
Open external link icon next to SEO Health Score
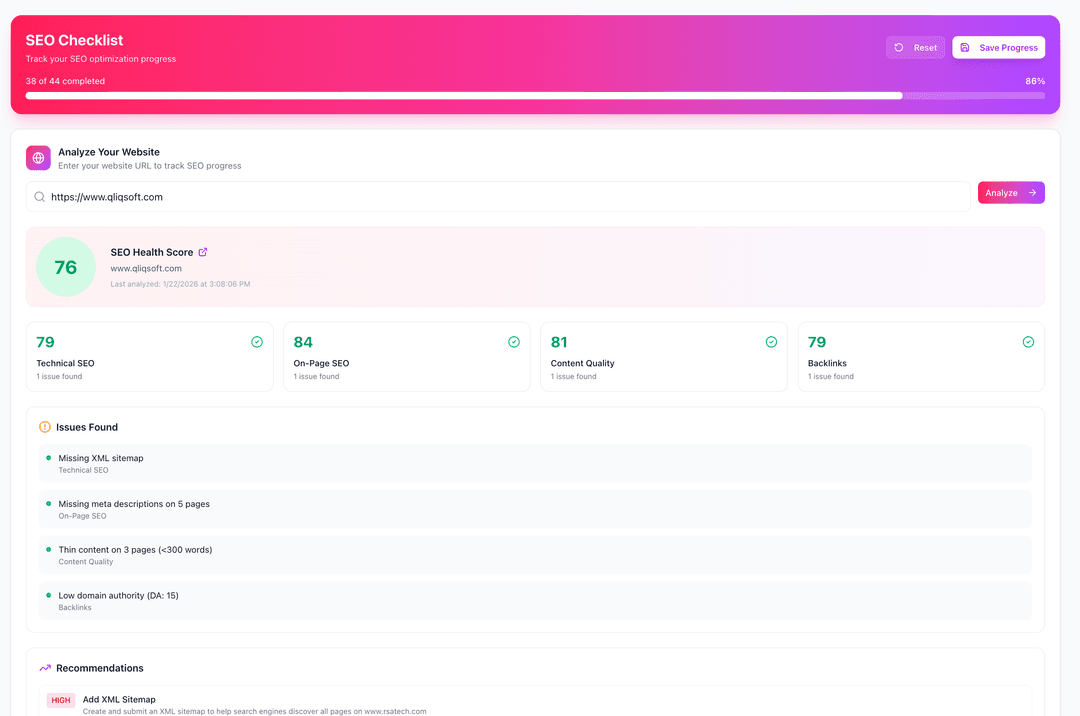203,252
